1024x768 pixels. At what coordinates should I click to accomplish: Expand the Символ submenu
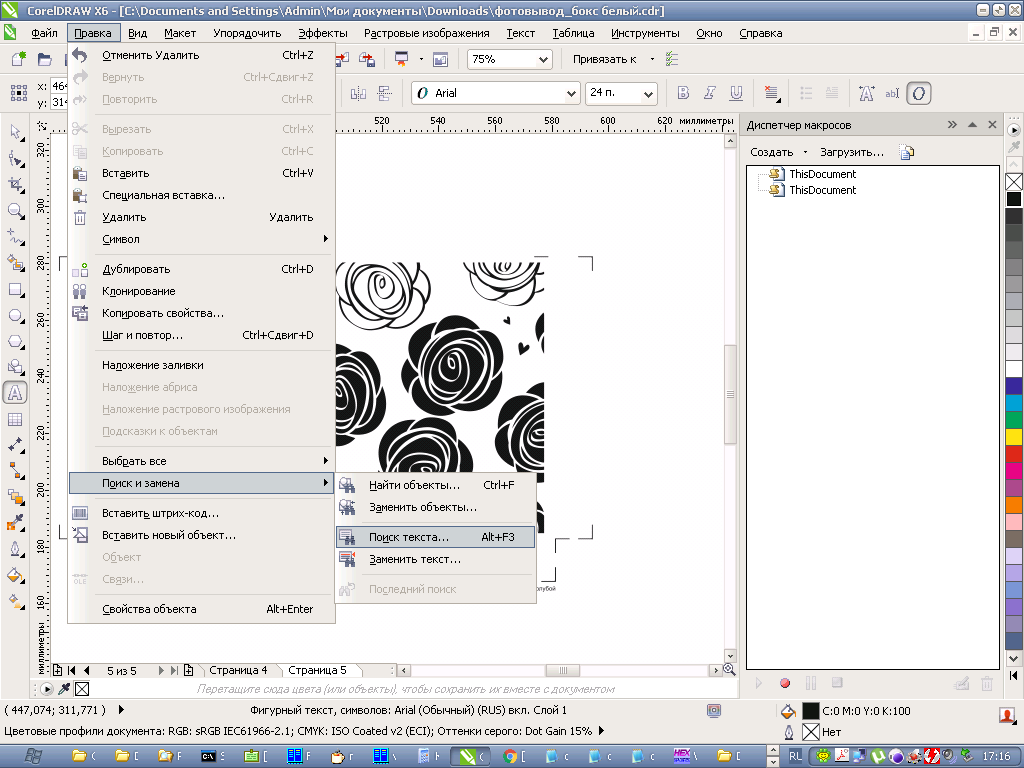pyautogui.click(x=202, y=239)
